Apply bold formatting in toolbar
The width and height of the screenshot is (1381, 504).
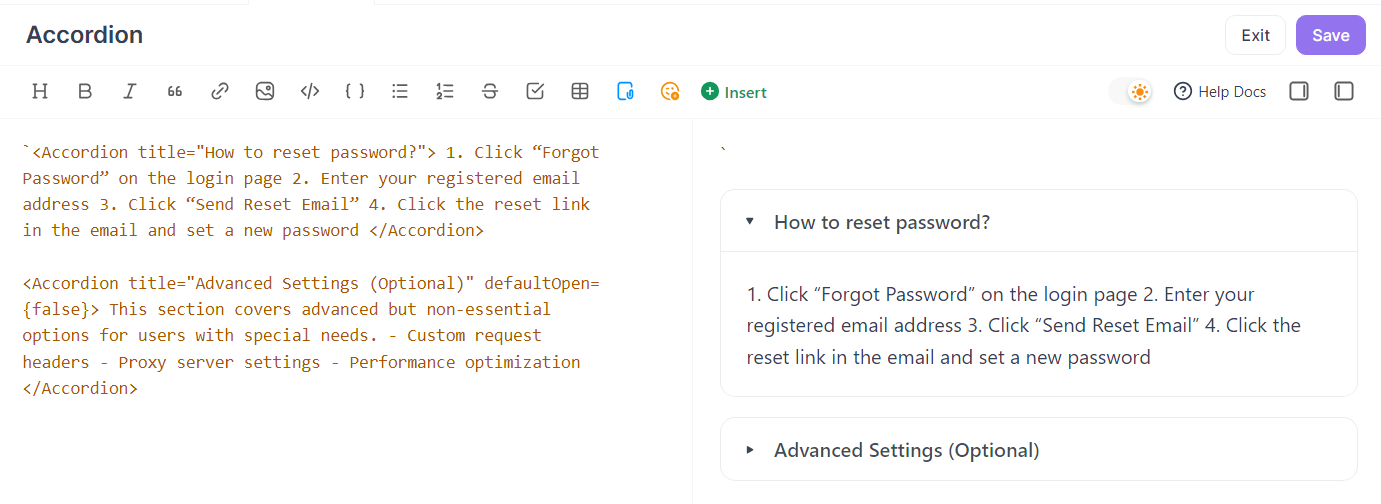(85, 92)
